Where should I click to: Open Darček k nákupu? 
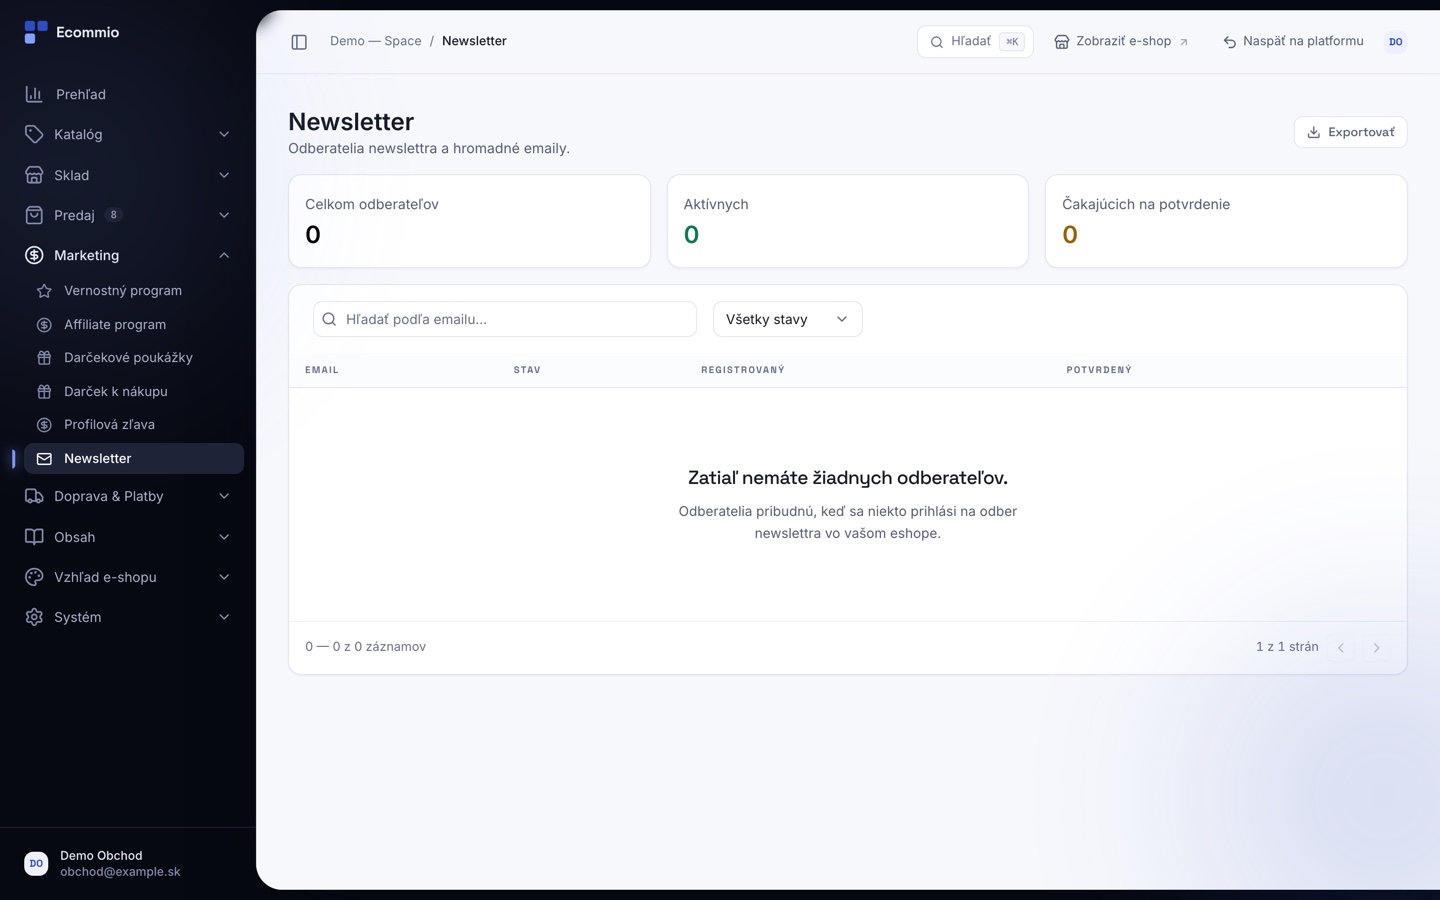click(134, 392)
